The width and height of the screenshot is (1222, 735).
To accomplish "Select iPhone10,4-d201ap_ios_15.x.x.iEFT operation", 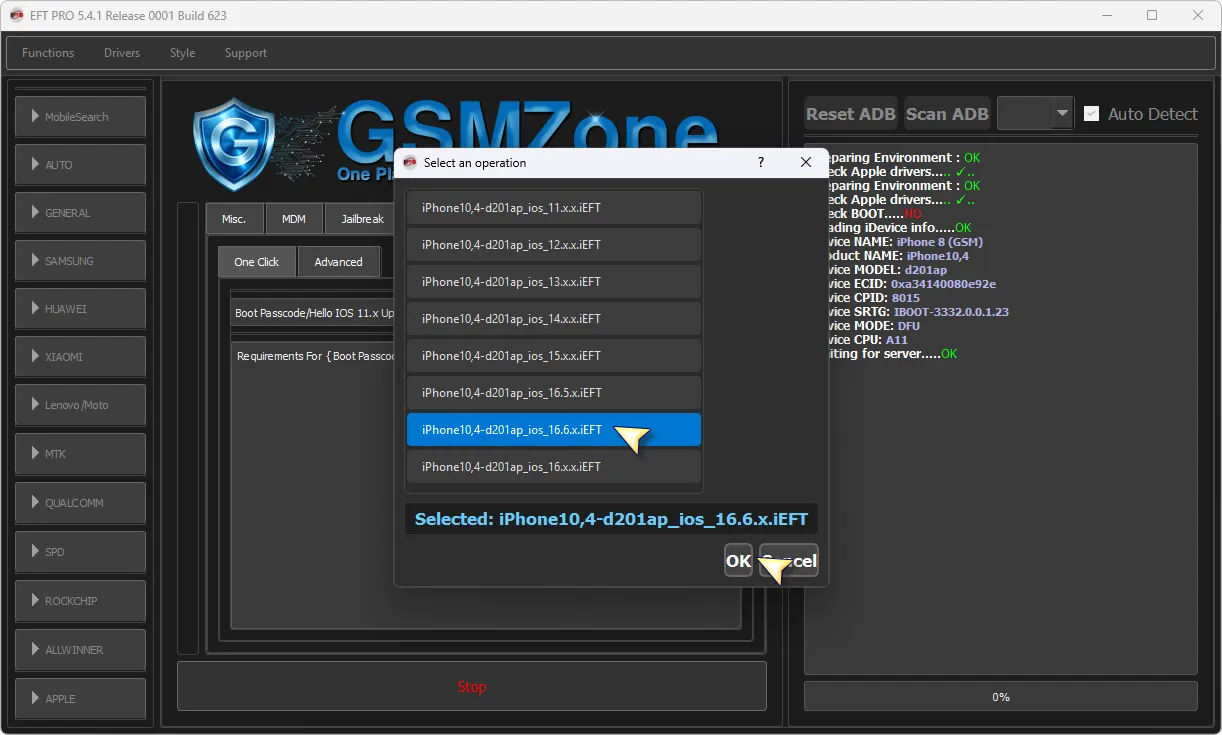I will point(553,356).
